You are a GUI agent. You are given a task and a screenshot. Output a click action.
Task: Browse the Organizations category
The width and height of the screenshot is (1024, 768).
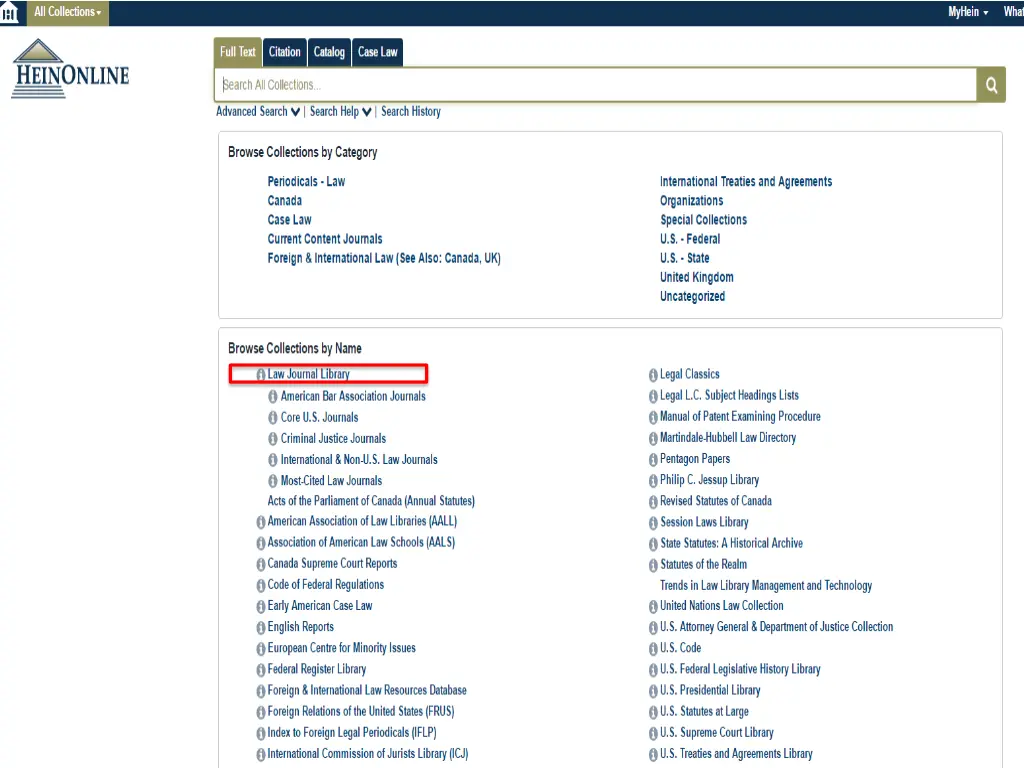click(x=692, y=200)
